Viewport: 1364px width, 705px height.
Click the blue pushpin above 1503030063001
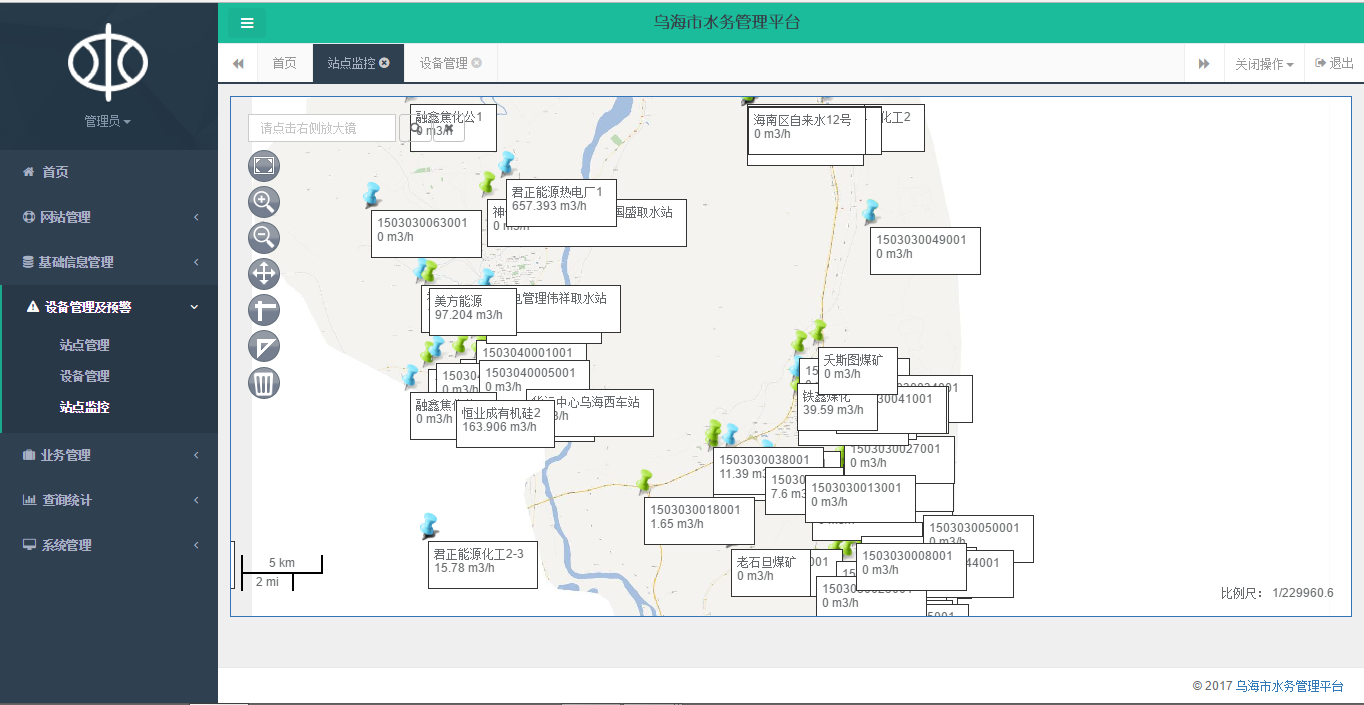tap(373, 194)
